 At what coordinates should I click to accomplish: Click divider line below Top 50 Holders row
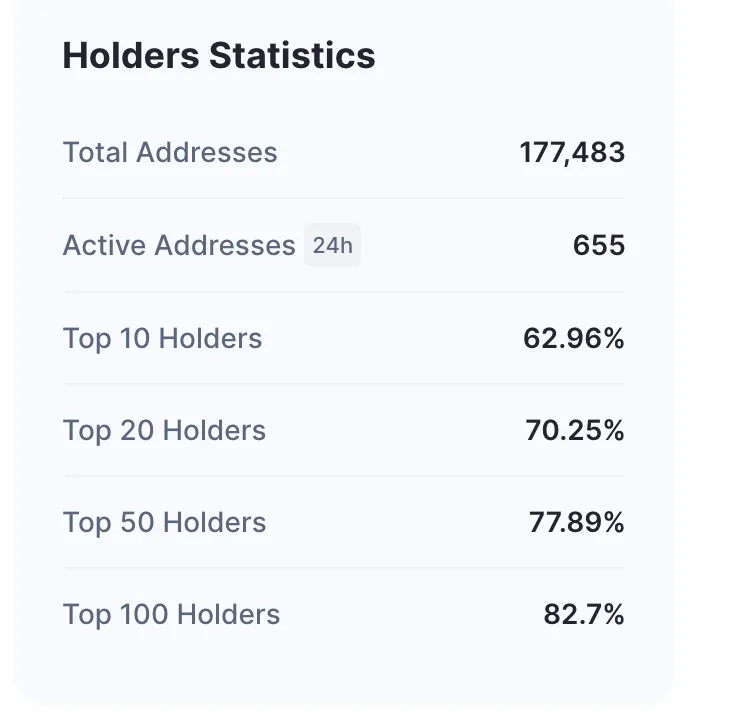[x=344, y=568]
